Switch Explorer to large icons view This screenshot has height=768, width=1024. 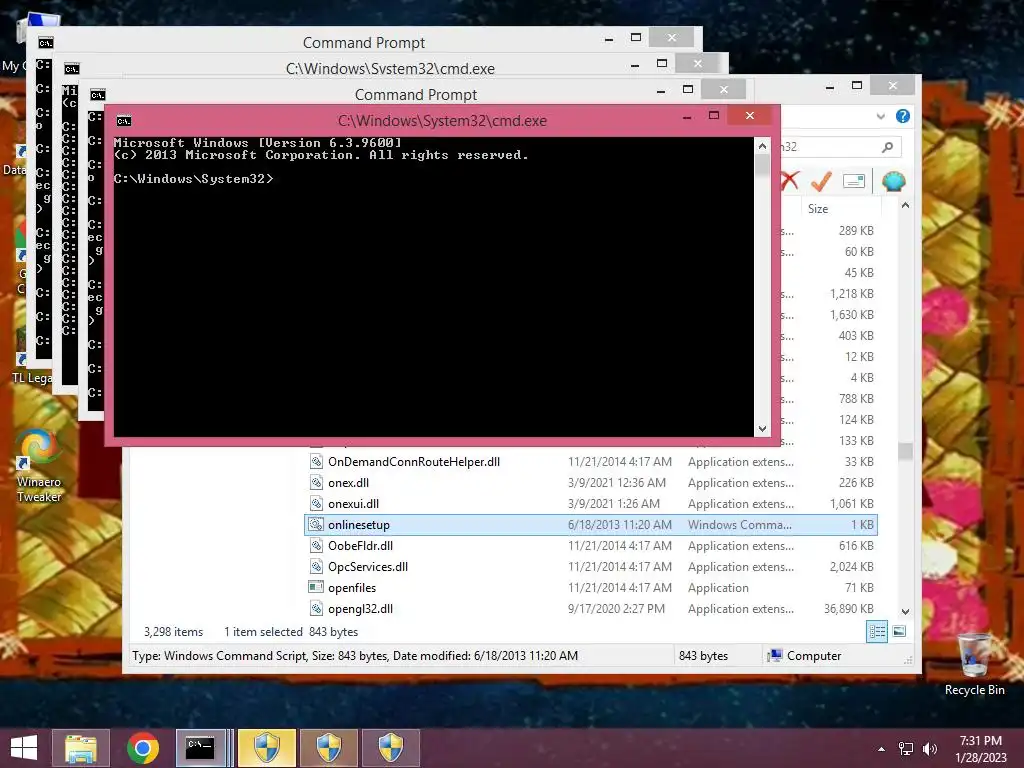coord(899,632)
